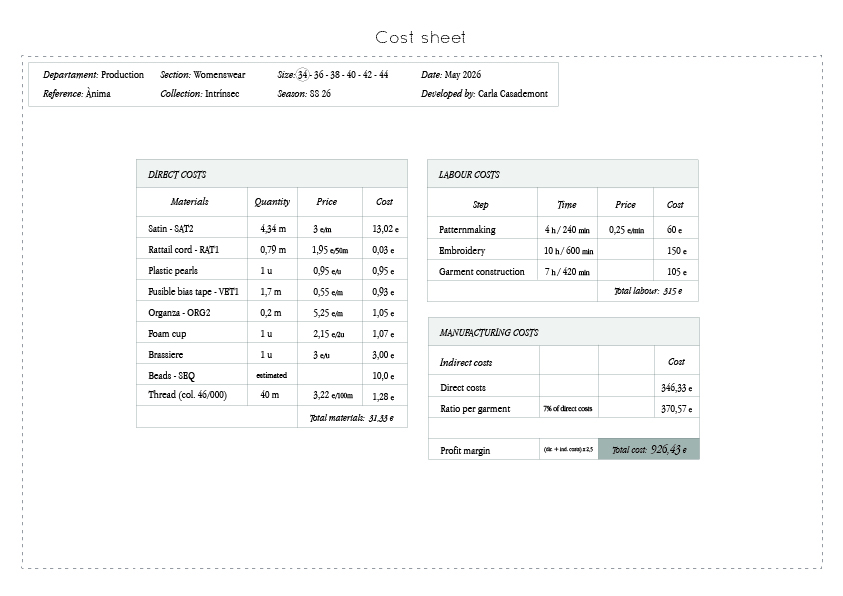
Task: Click the 'Materials' column header
Action: (189, 202)
